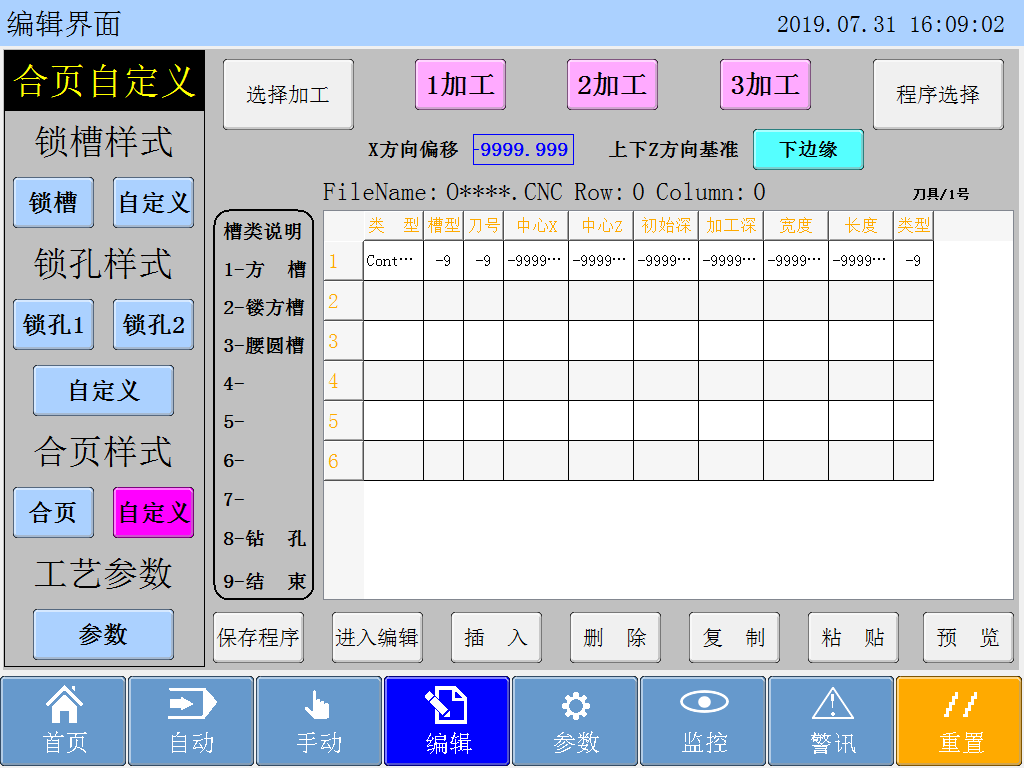Click the orange 重置 reset button
This screenshot has height=768, width=1024.
coord(959,721)
